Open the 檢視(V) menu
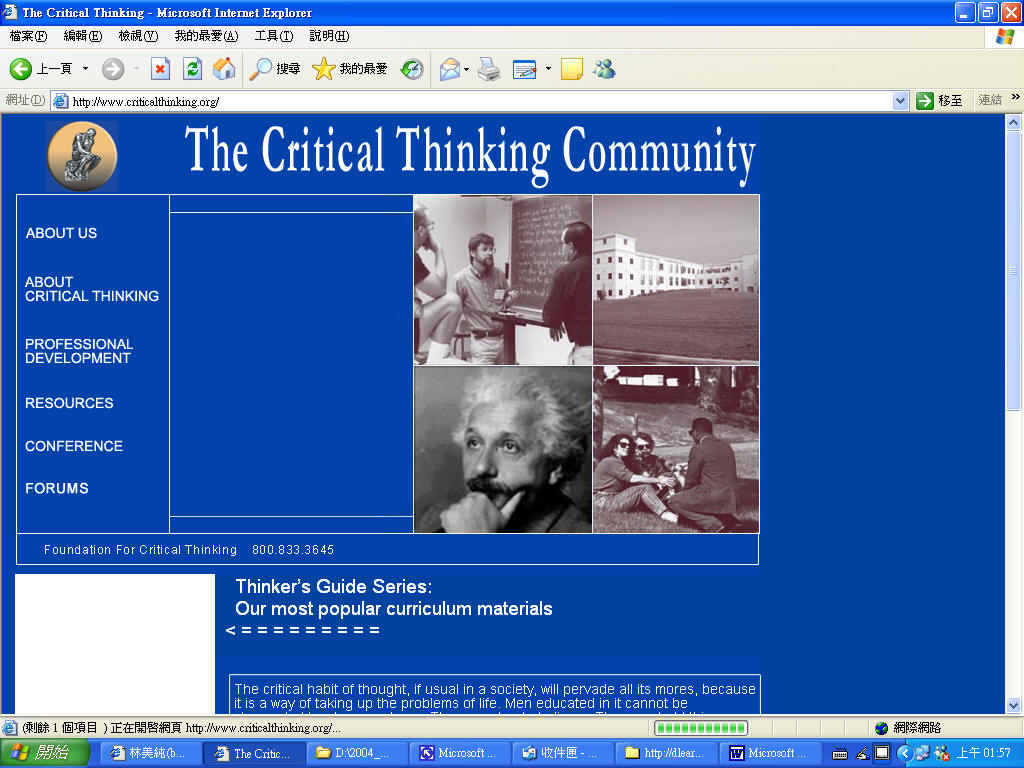Viewport: 1024px width, 768px height. point(138,36)
